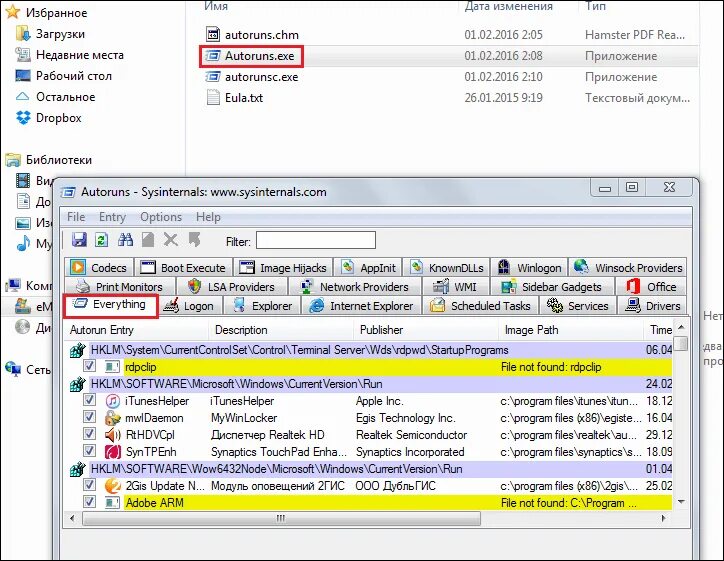Screen dimensions: 724x561
Task: Click the Jump to entry toolbar icon
Action: 194,240
